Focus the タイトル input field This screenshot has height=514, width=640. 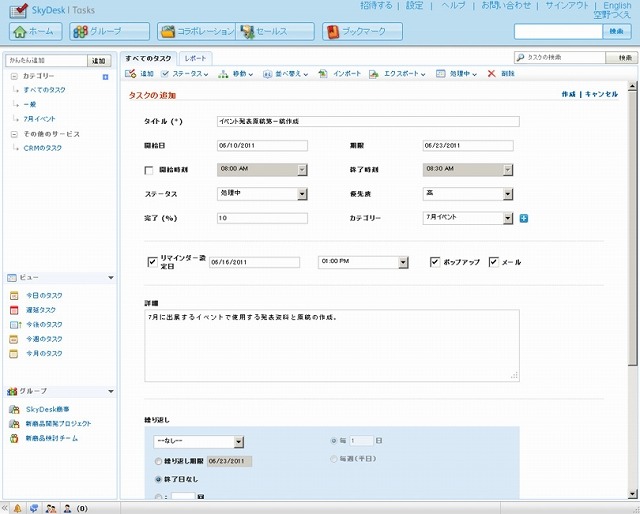tap(368, 121)
